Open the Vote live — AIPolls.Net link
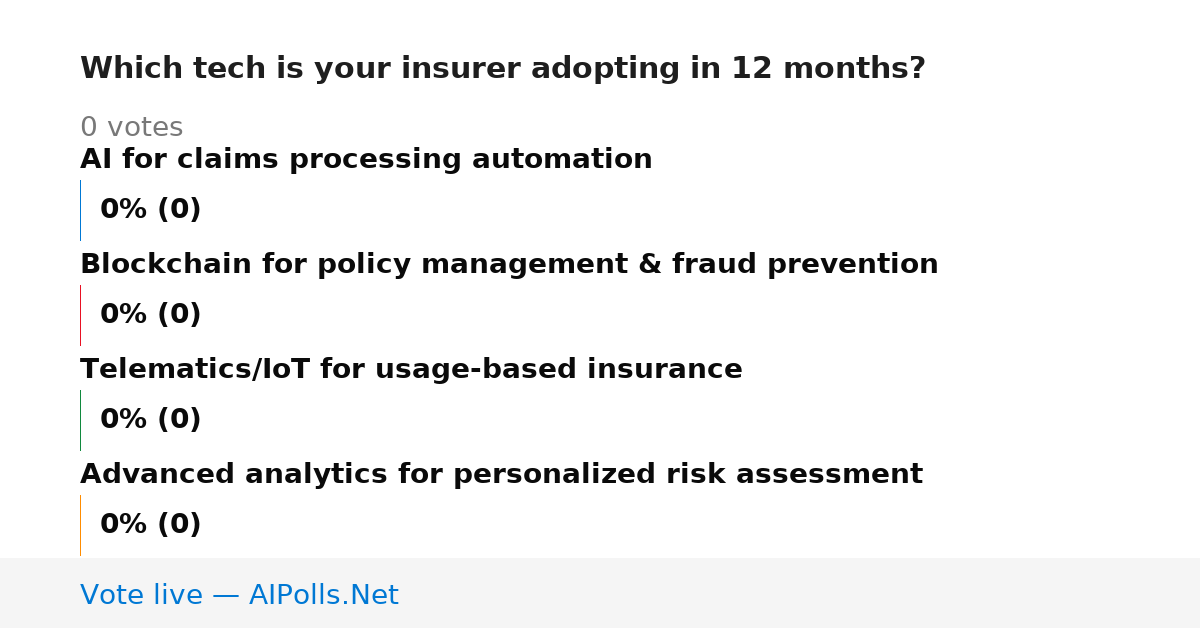Viewport: 1200px width, 628px height. [x=239, y=596]
